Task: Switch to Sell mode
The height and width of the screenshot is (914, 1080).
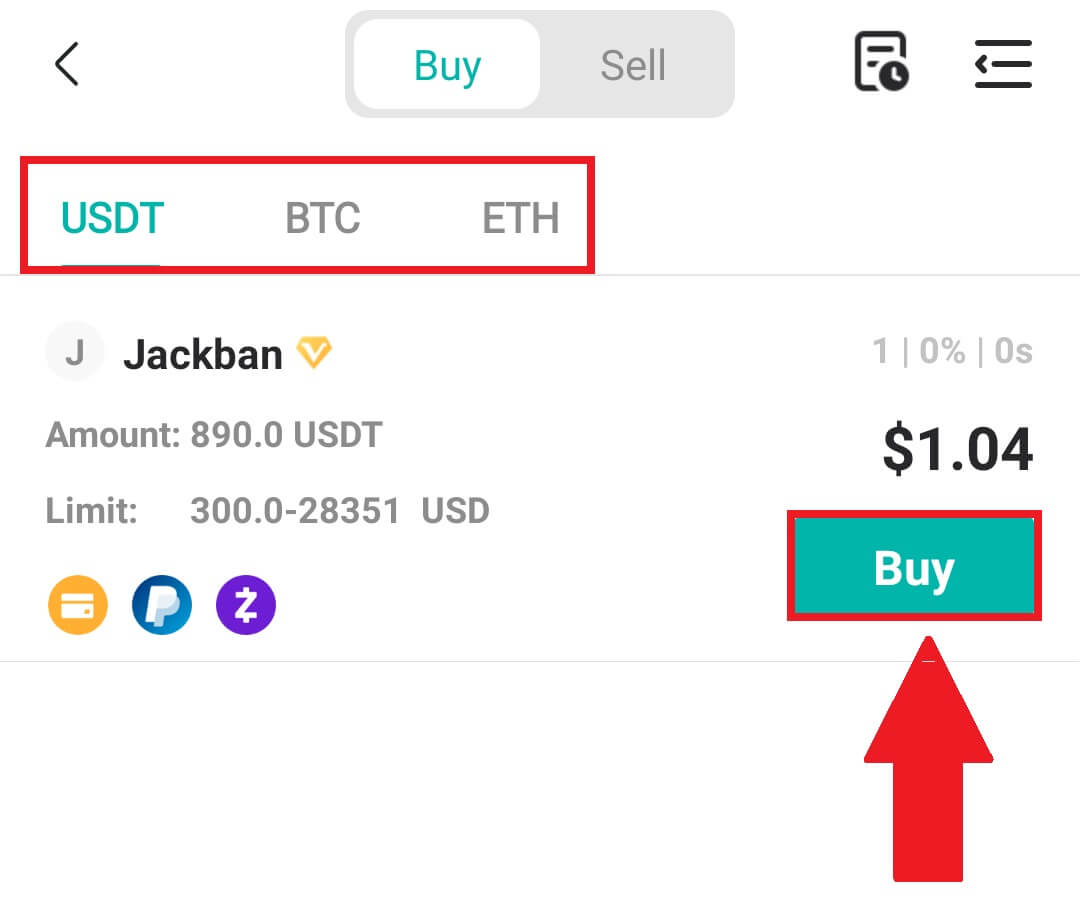Action: click(x=632, y=64)
